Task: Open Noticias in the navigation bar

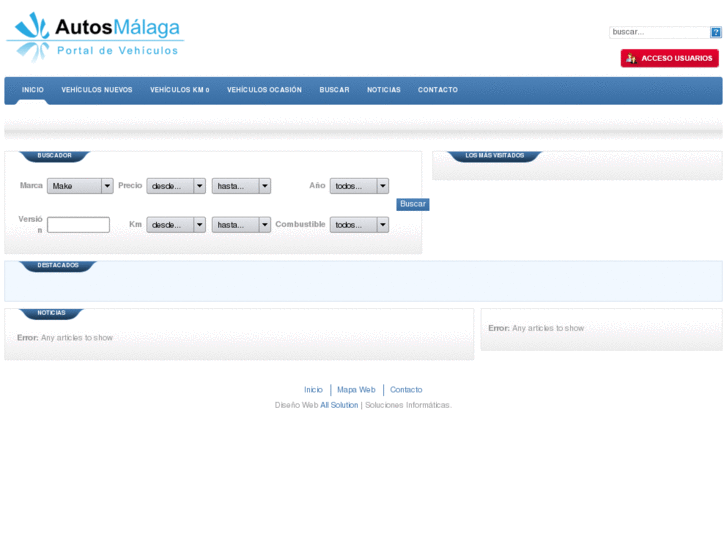Action: click(384, 90)
